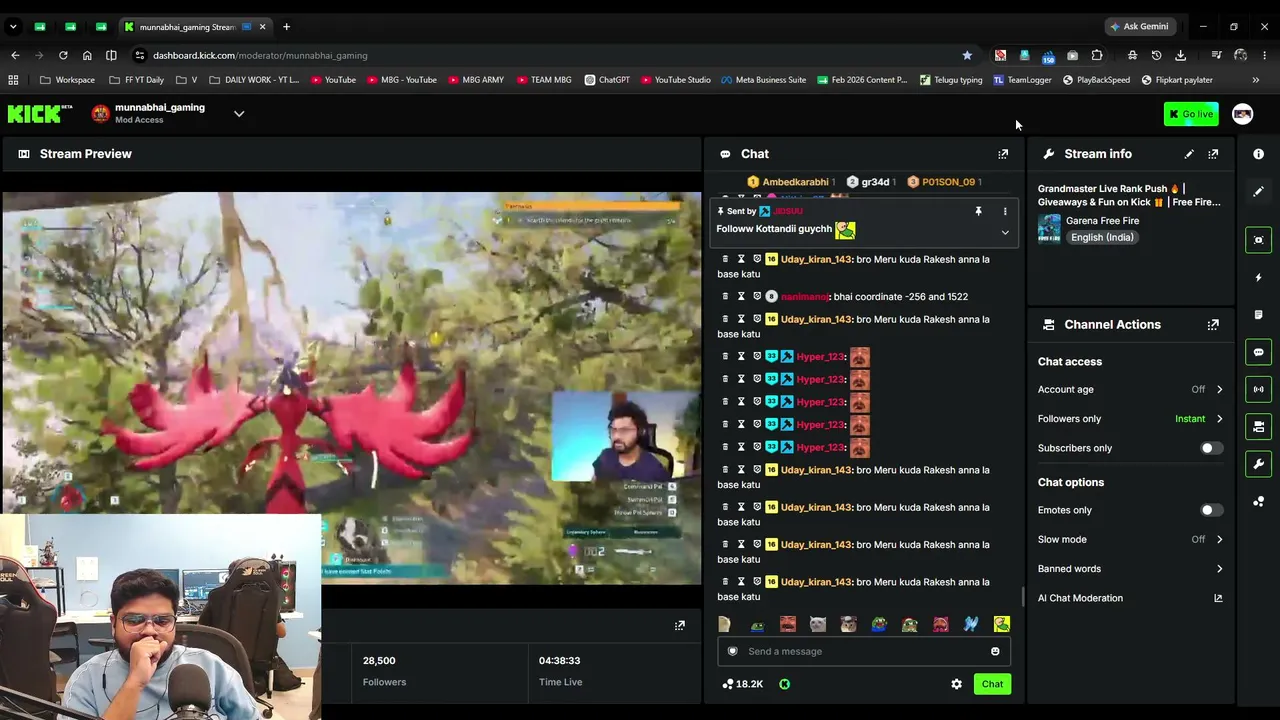The height and width of the screenshot is (720, 1280).
Task: Click the Garena Free Fire game thumbnail
Action: (x=1049, y=229)
